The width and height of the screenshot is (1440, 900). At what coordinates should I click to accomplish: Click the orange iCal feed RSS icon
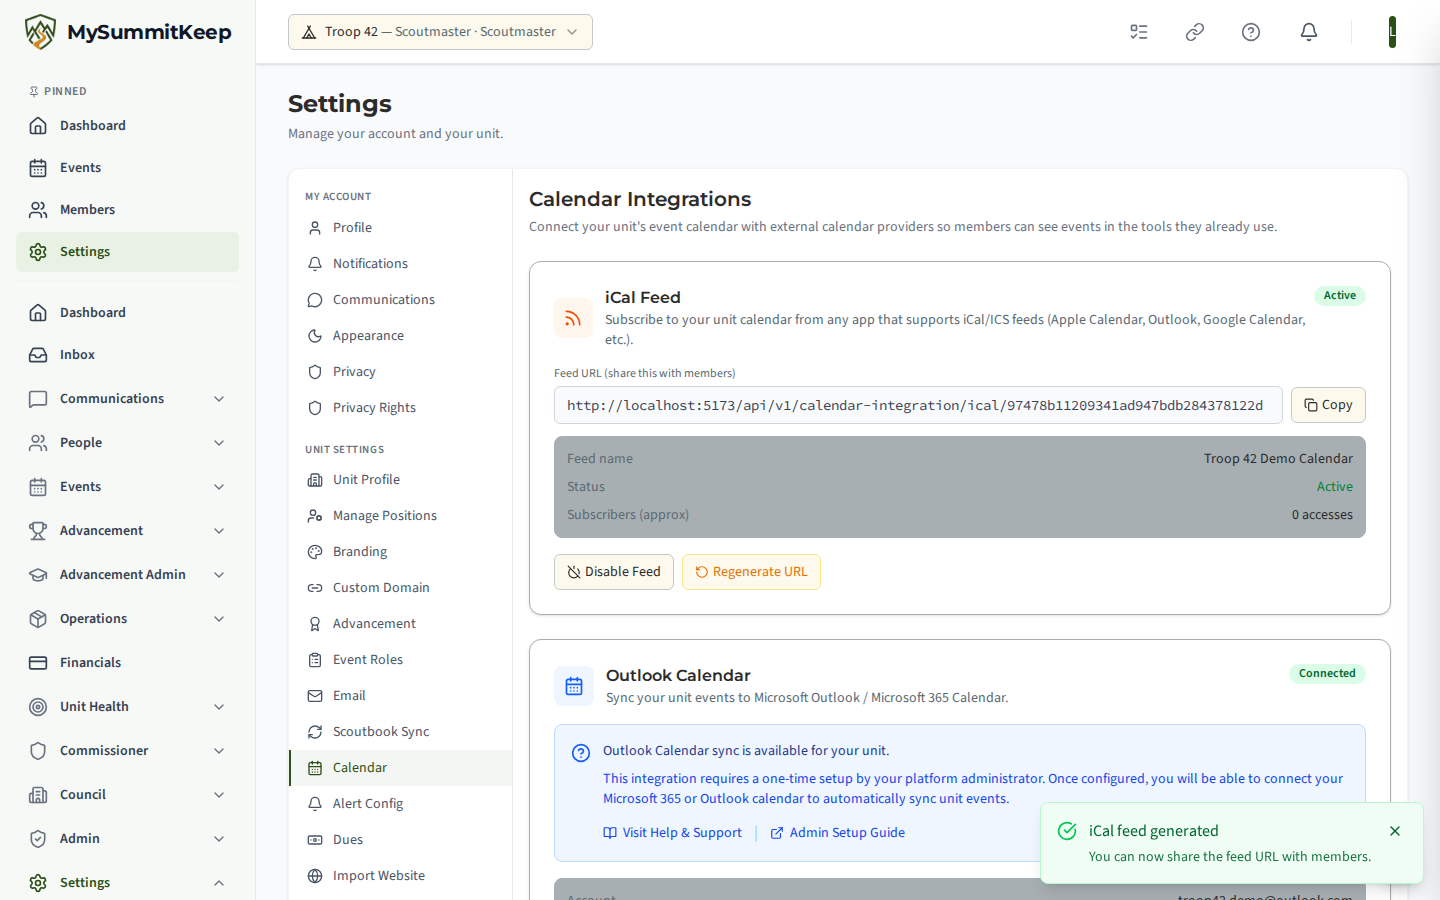tap(573, 319)
